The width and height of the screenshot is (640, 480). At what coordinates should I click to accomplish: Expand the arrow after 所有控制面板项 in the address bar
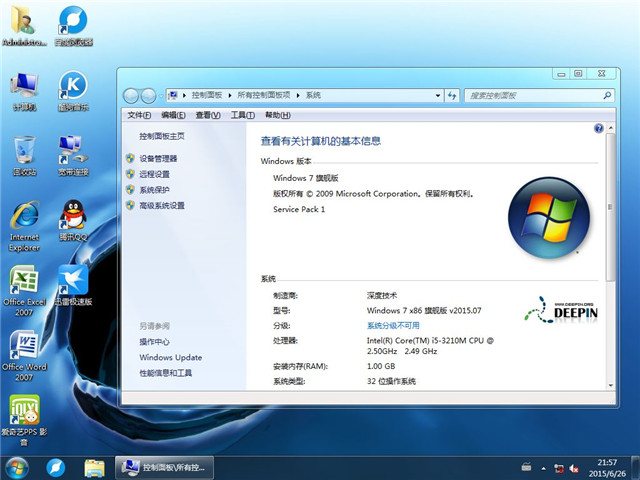coord(298,96)
